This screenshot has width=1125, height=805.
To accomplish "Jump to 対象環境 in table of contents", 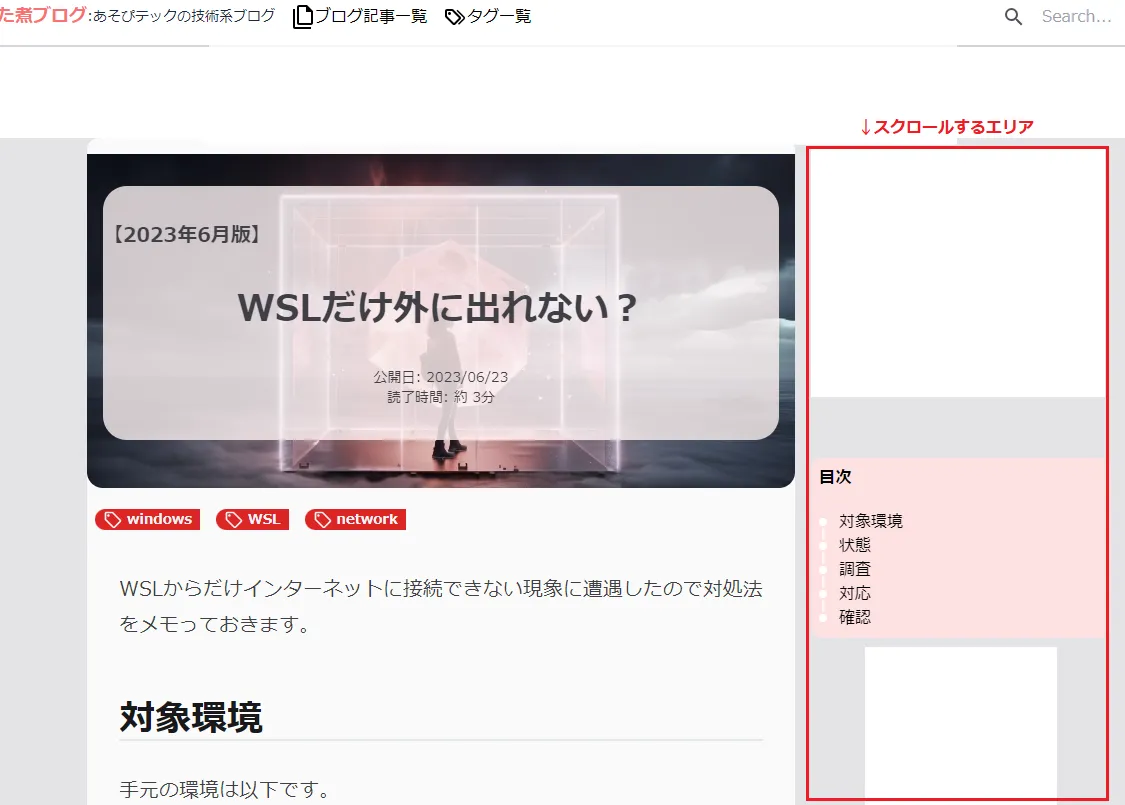I will pos(870,521).
